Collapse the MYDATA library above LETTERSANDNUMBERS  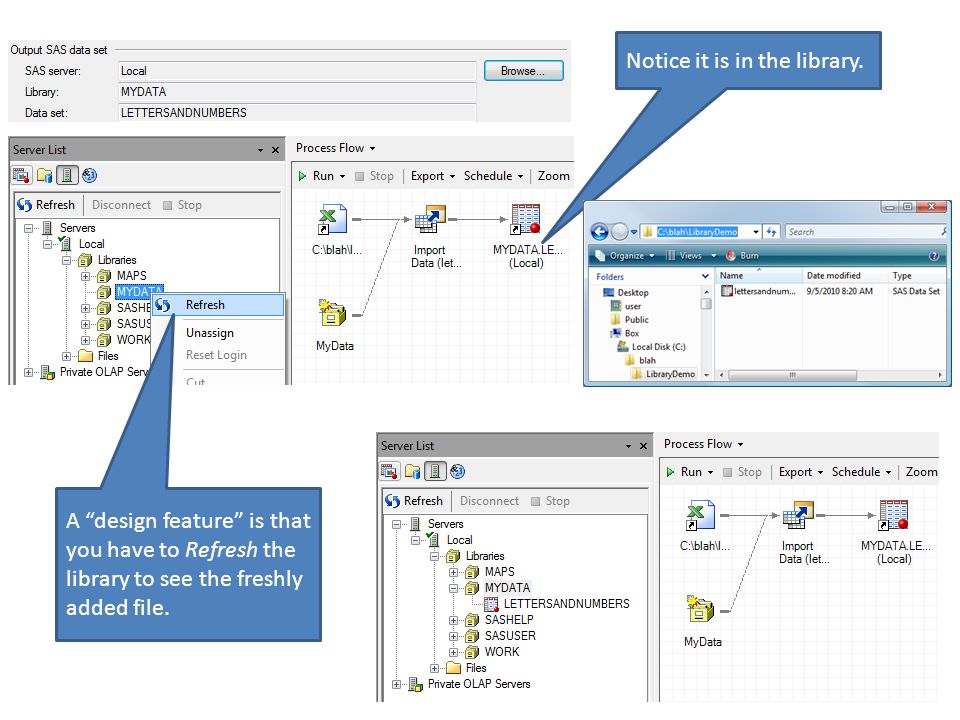pyautogui.click(x=454, y=588)
